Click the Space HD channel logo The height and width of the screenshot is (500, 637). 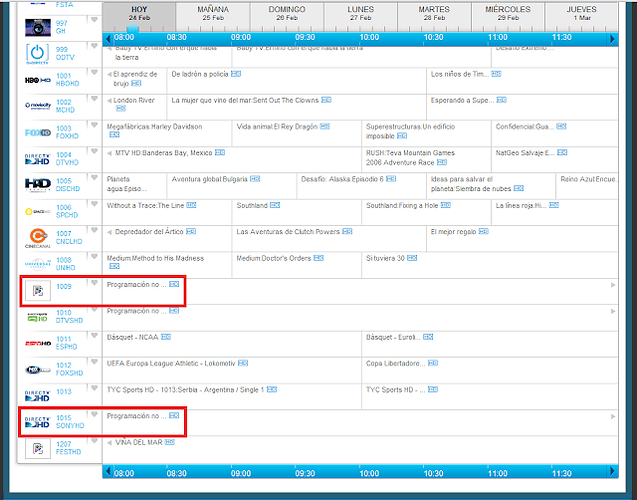37,210
